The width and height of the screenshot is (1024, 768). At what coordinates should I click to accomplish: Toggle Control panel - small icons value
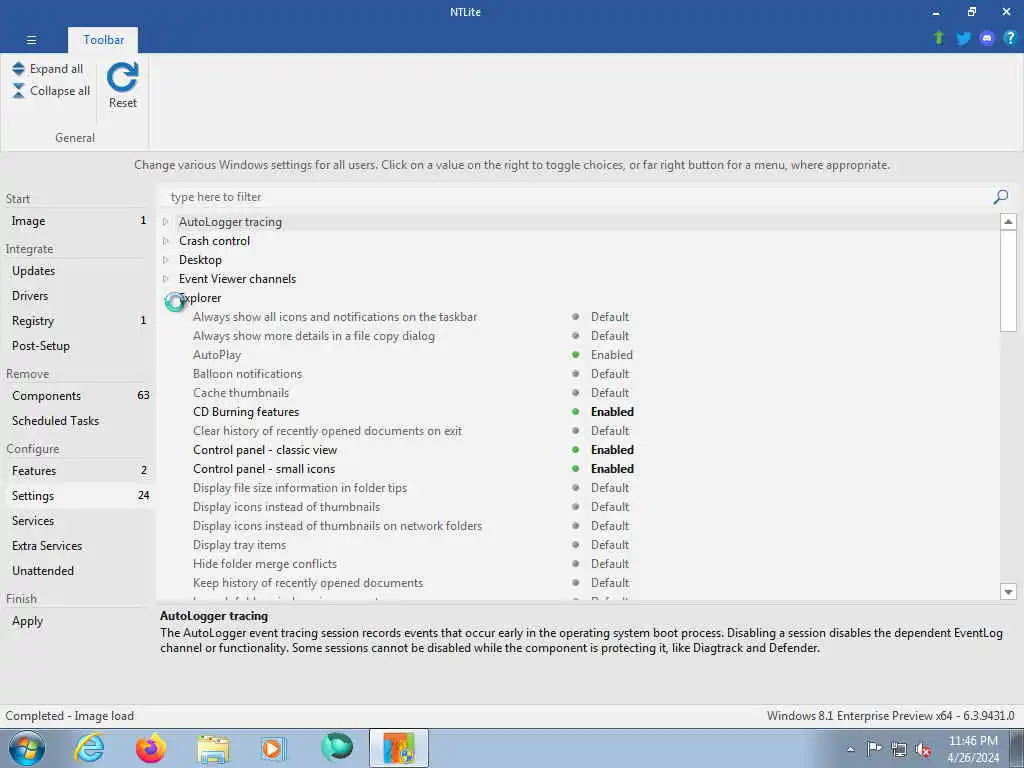pos(613,468)
